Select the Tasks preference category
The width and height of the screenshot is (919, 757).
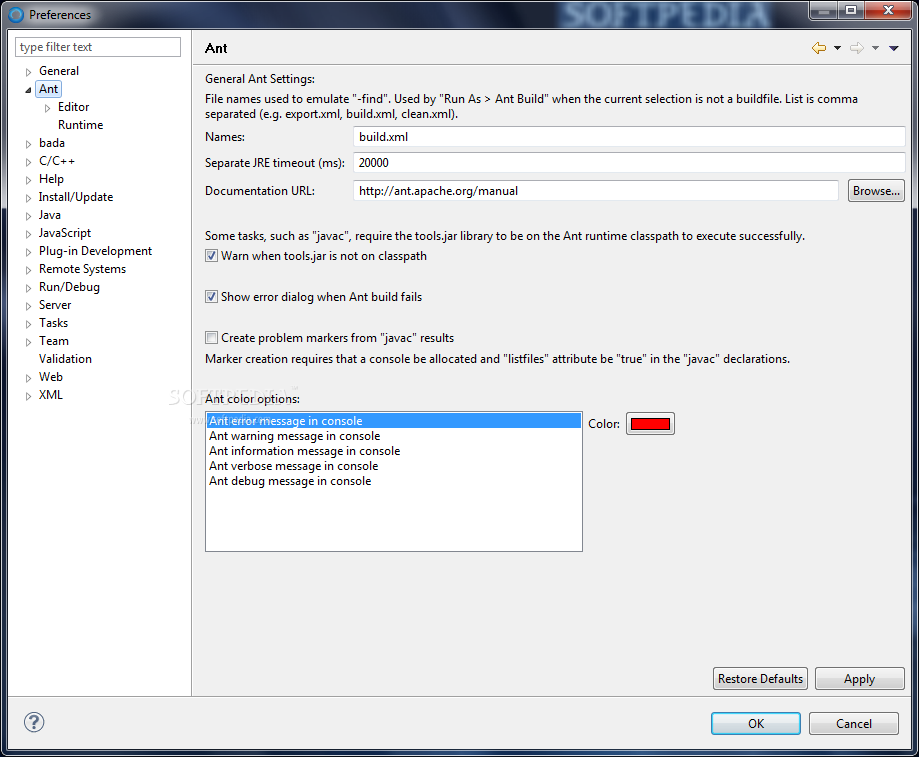click(53, 323)
